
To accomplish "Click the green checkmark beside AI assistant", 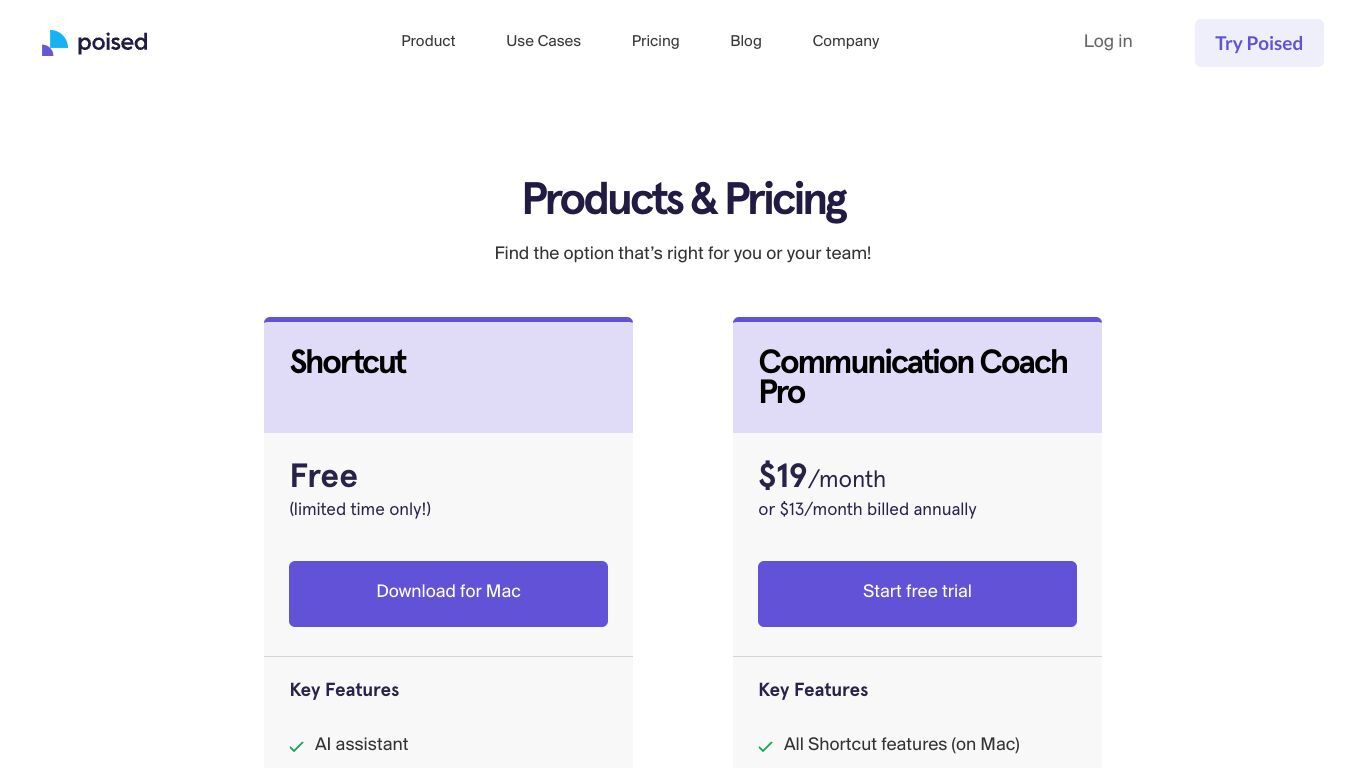I will (296, 746).
